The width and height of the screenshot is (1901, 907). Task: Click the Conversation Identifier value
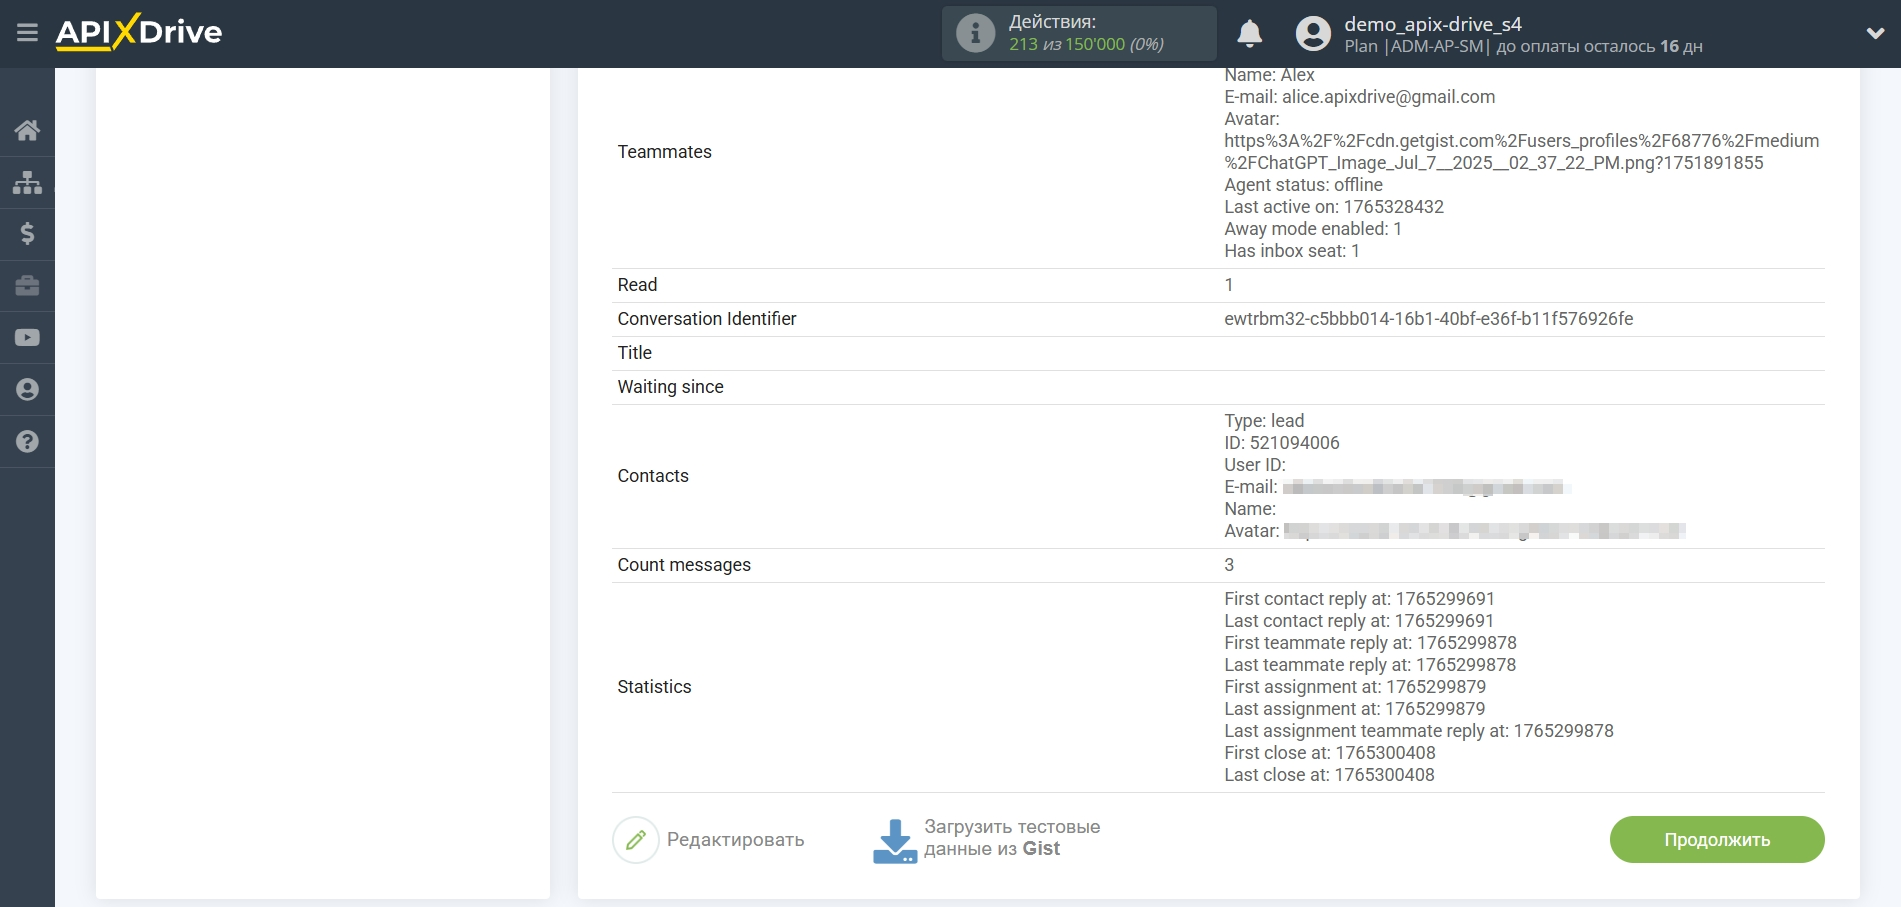point(1428,319)
